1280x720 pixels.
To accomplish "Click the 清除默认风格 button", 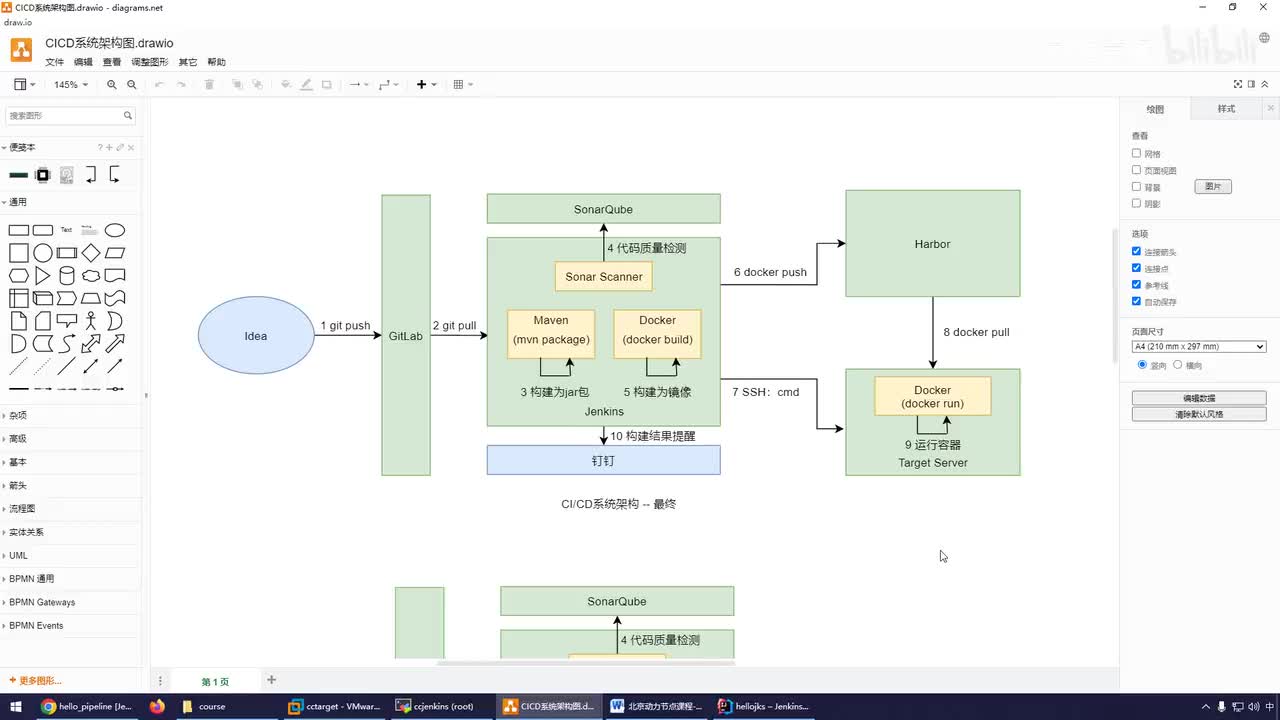I will (x=1199, y=414).
